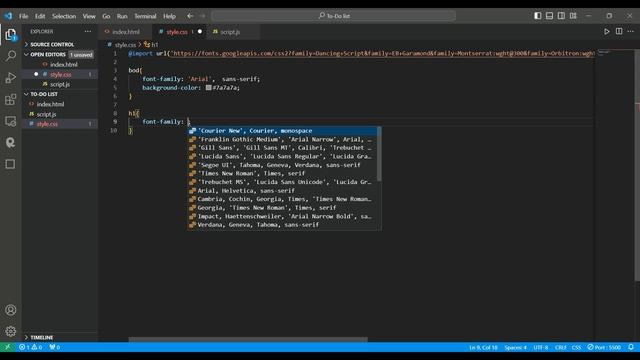Open the Search view in activity bar
This screenshot has width=640, height=360.
coord(11,56)
